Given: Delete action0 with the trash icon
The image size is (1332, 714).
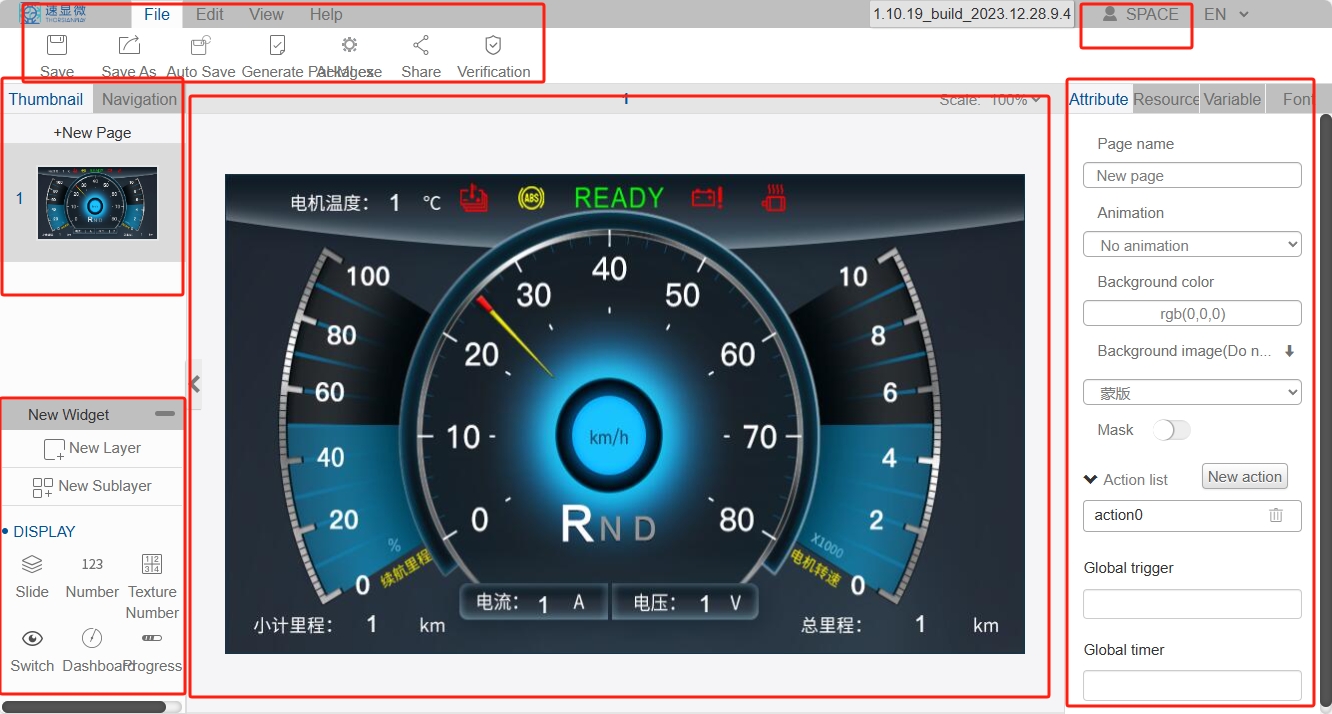Looking at the screenshot, I should tap(1276, 515).
